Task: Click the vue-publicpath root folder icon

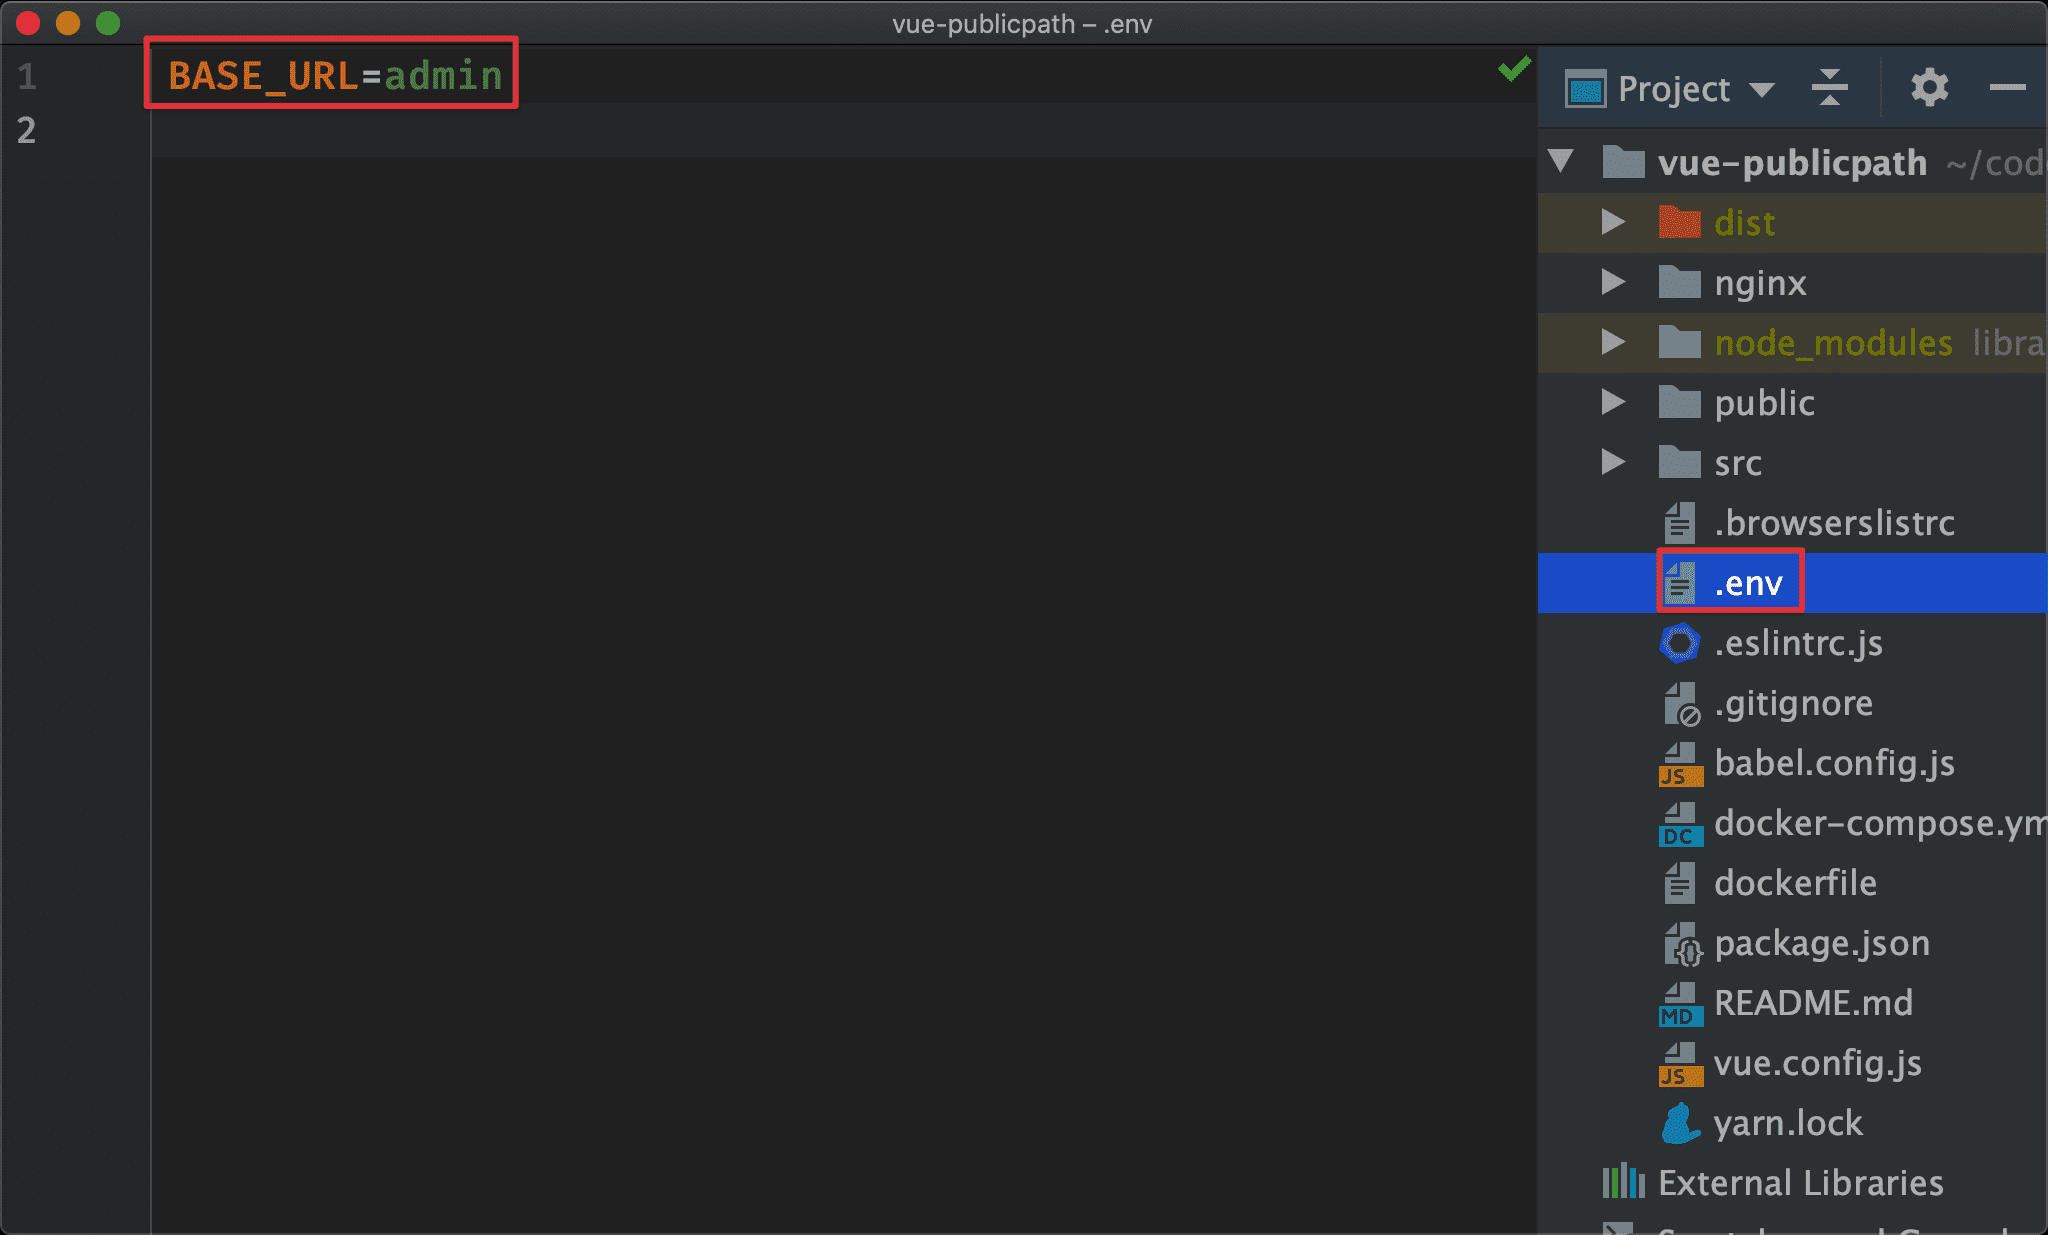Action: (1623, 162)
